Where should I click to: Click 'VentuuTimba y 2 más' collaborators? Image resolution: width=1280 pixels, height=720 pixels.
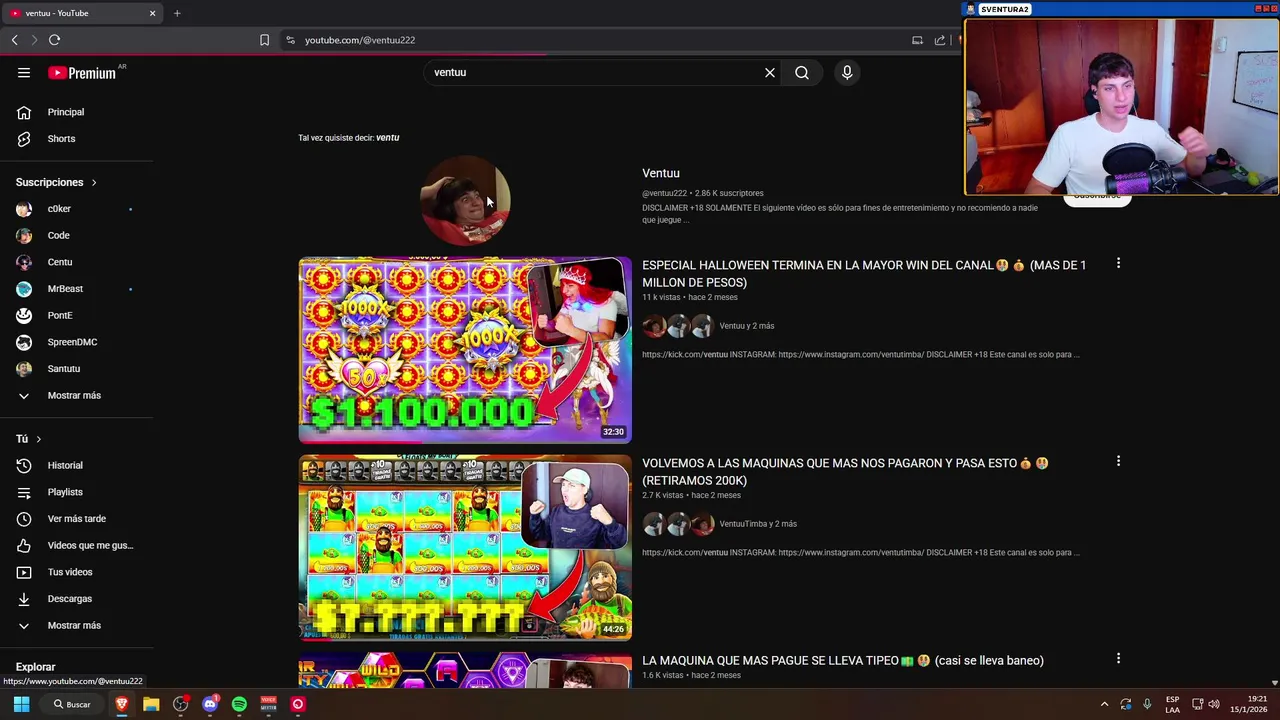[758, 524]
